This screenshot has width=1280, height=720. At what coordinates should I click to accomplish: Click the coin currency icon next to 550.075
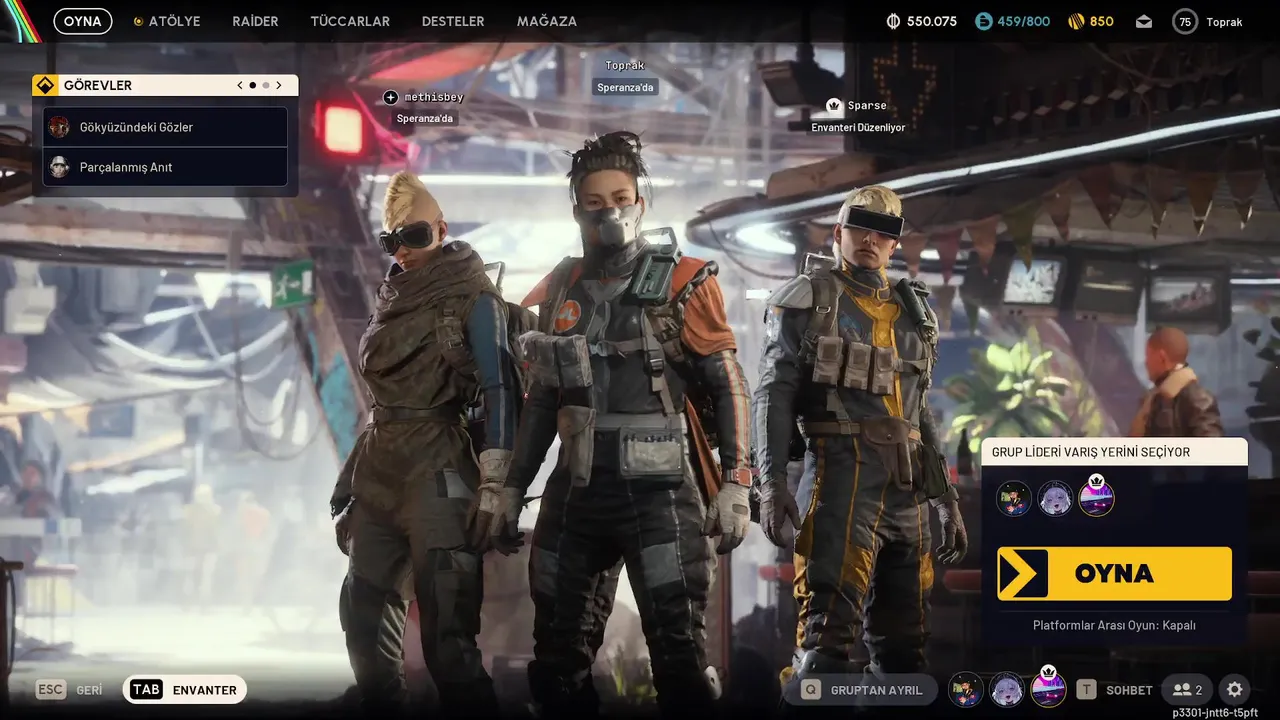pyautogui.click(x=894, y=21)
